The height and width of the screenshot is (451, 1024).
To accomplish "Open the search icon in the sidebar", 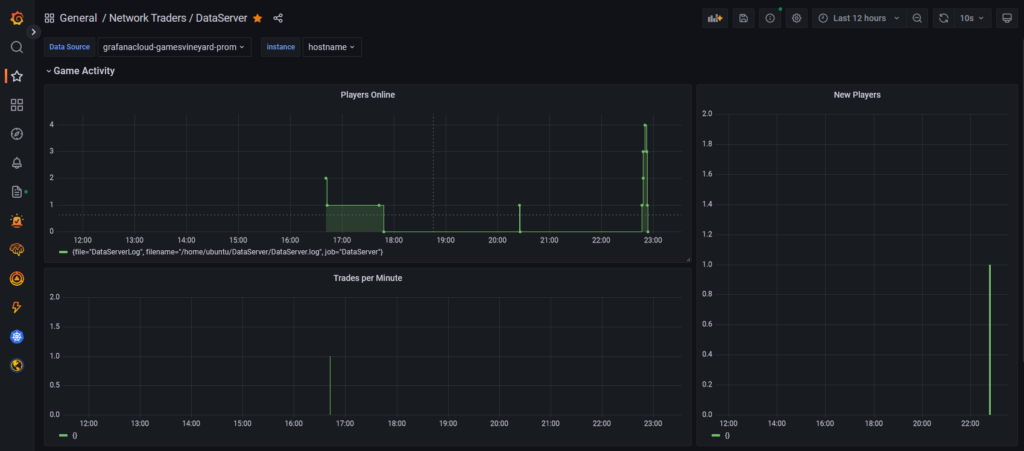I will click(x=17, y=47).
